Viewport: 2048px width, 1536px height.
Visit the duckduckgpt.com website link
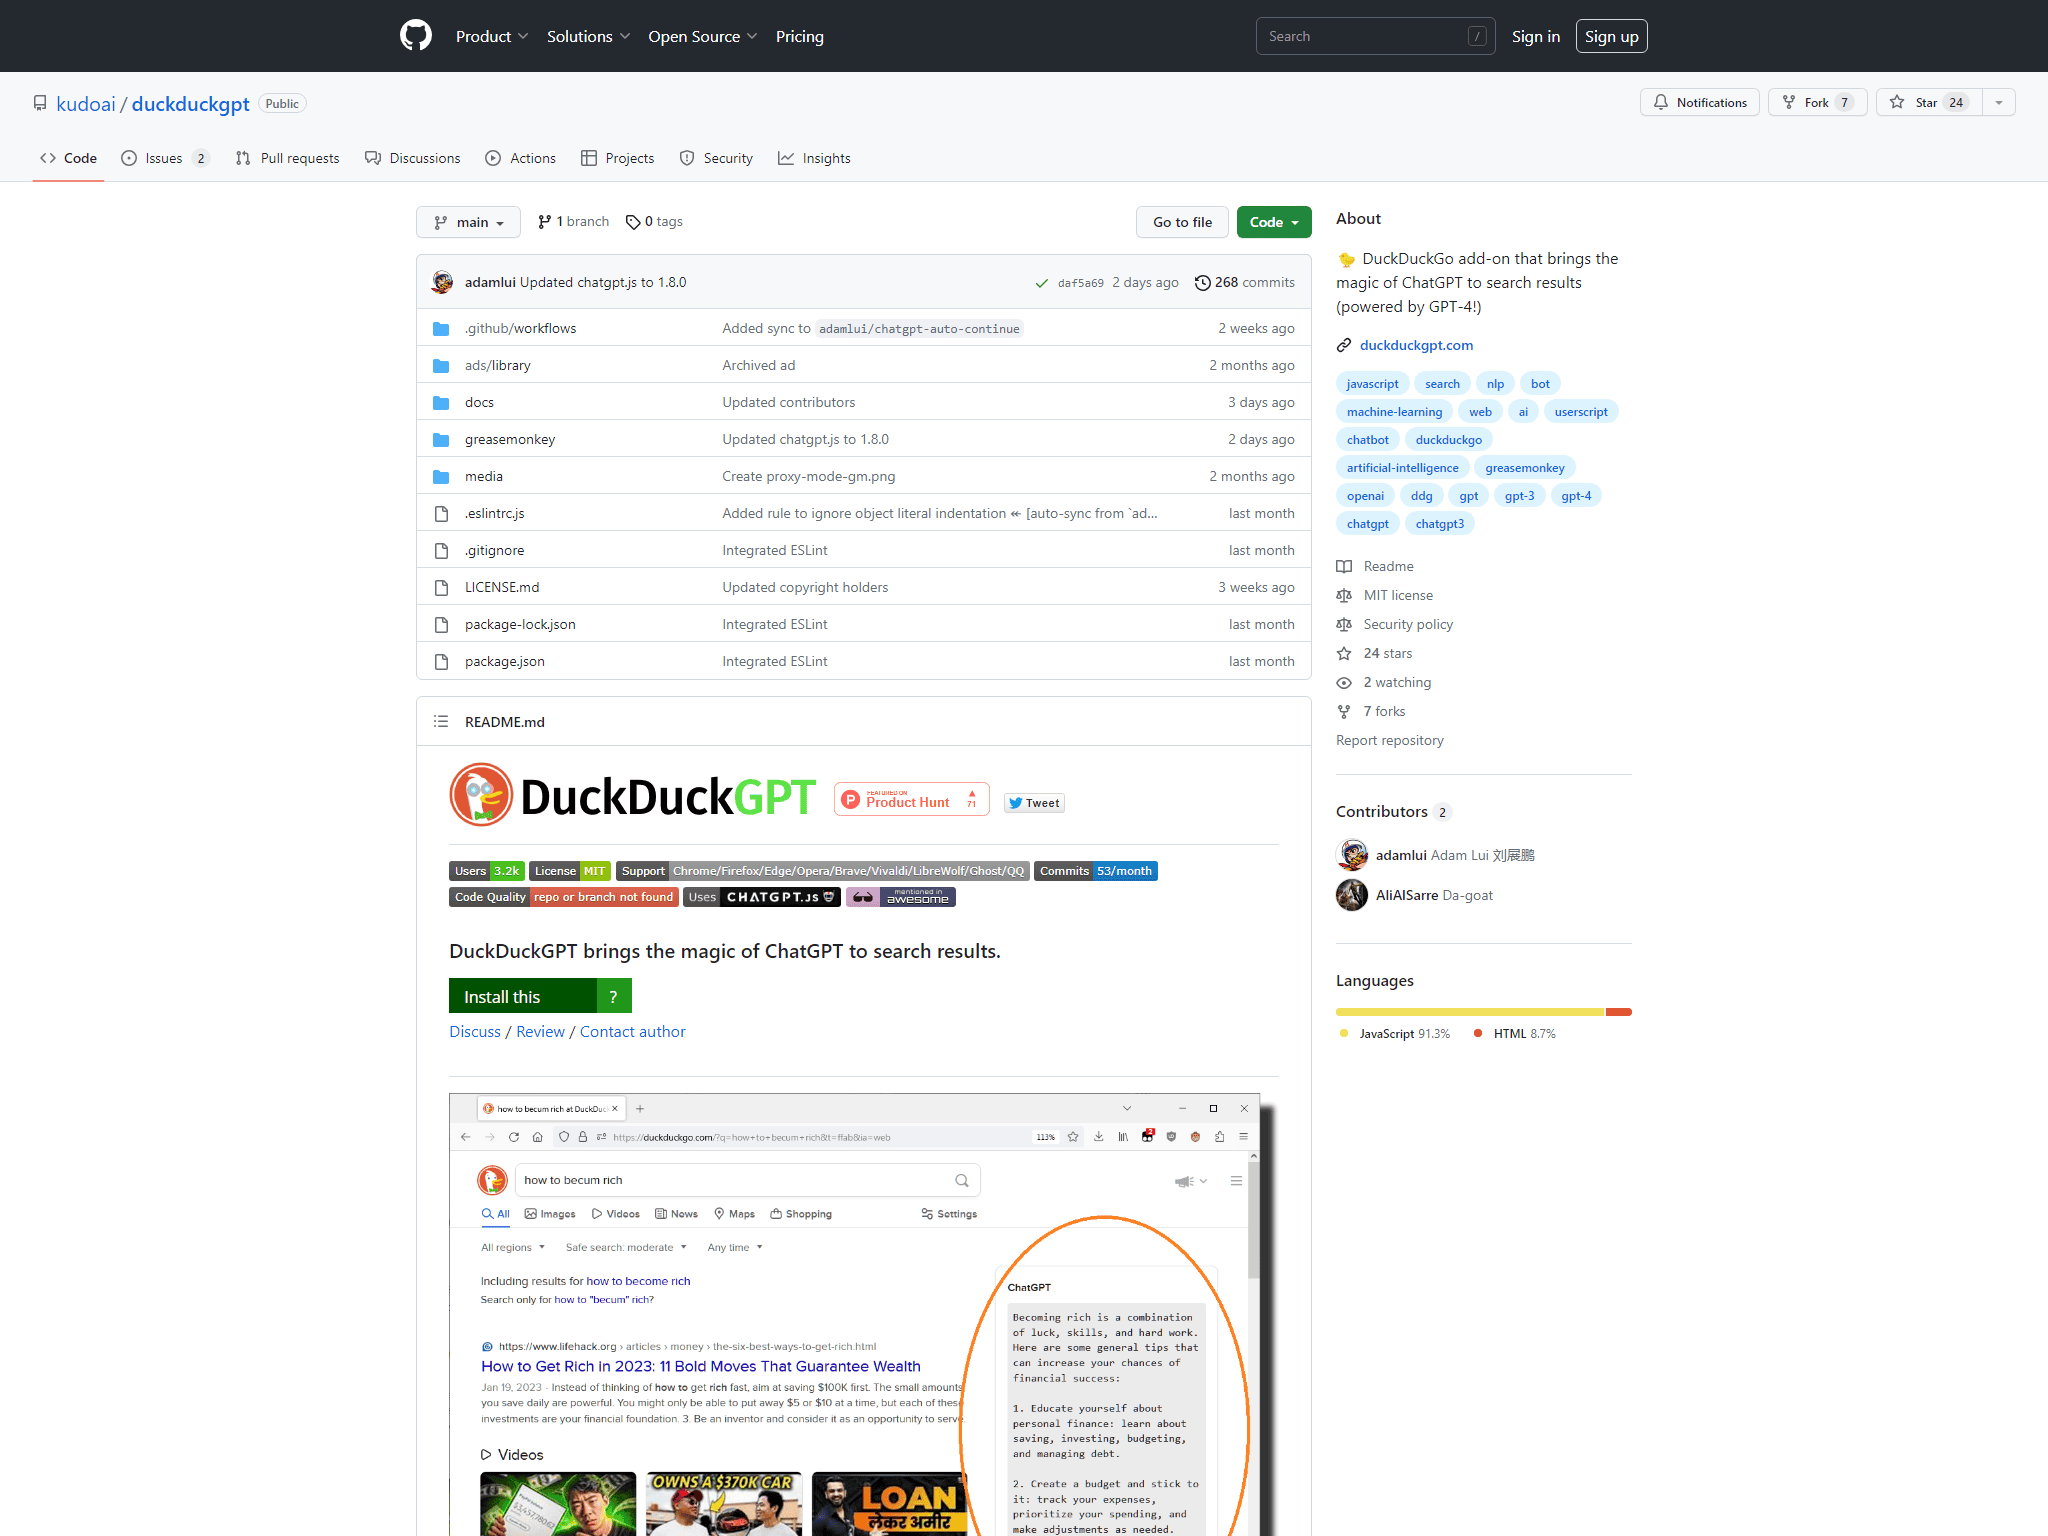pos(1416,345)
